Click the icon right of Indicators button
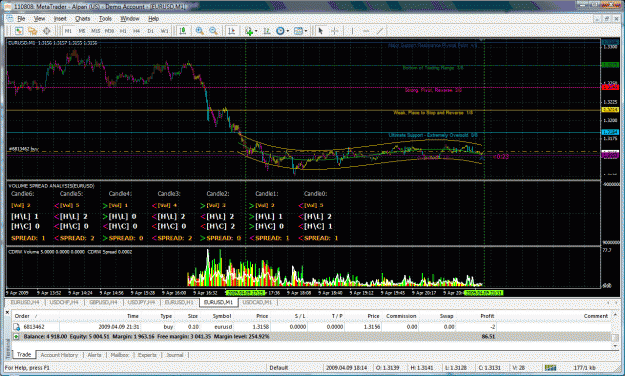Viewport: 625px width, 376px height. pos(266,31)
